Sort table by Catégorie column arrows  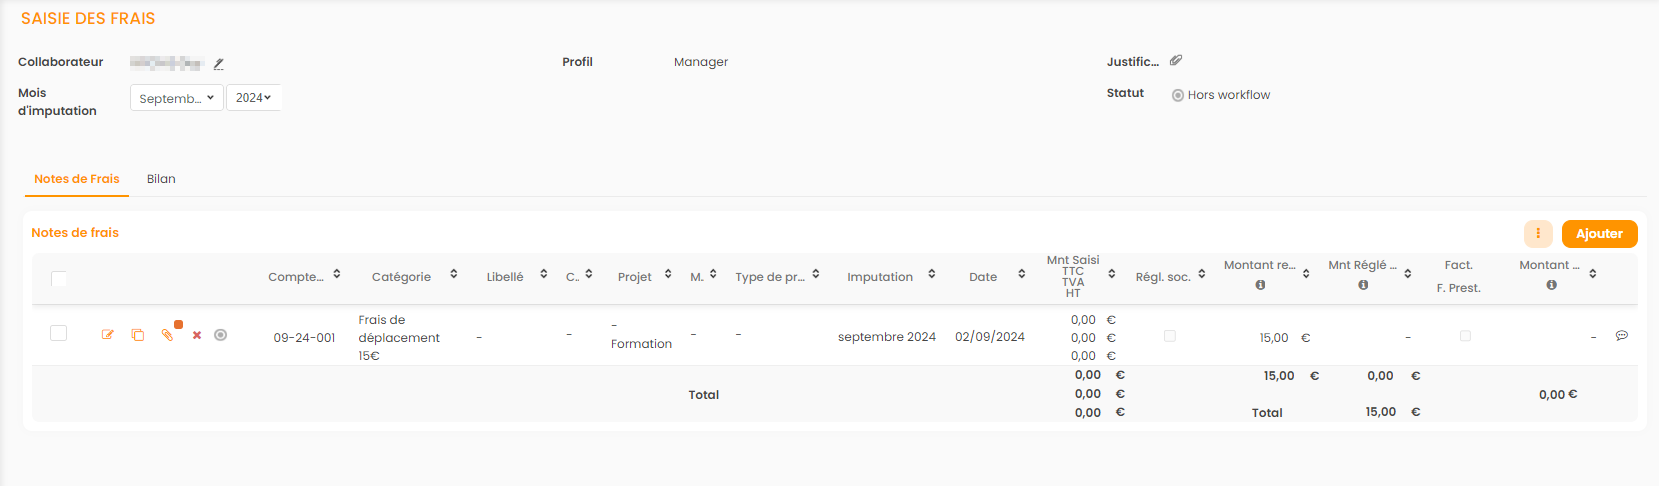click(453, 274)
